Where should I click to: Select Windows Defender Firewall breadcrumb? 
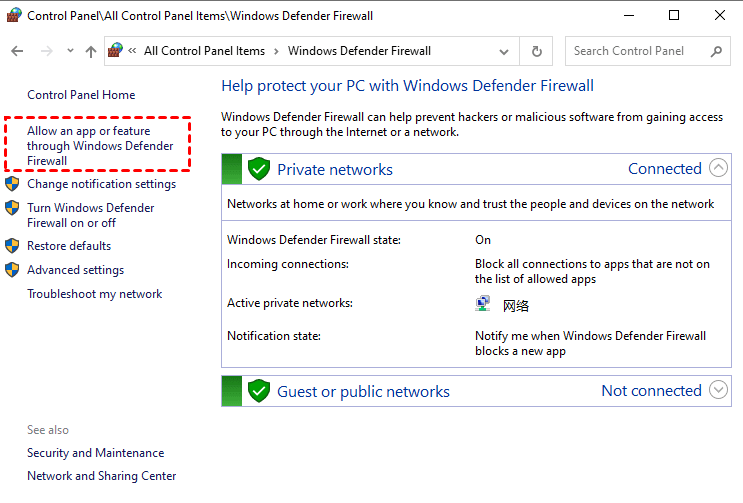pyautogui.click(x=359, y=51)
